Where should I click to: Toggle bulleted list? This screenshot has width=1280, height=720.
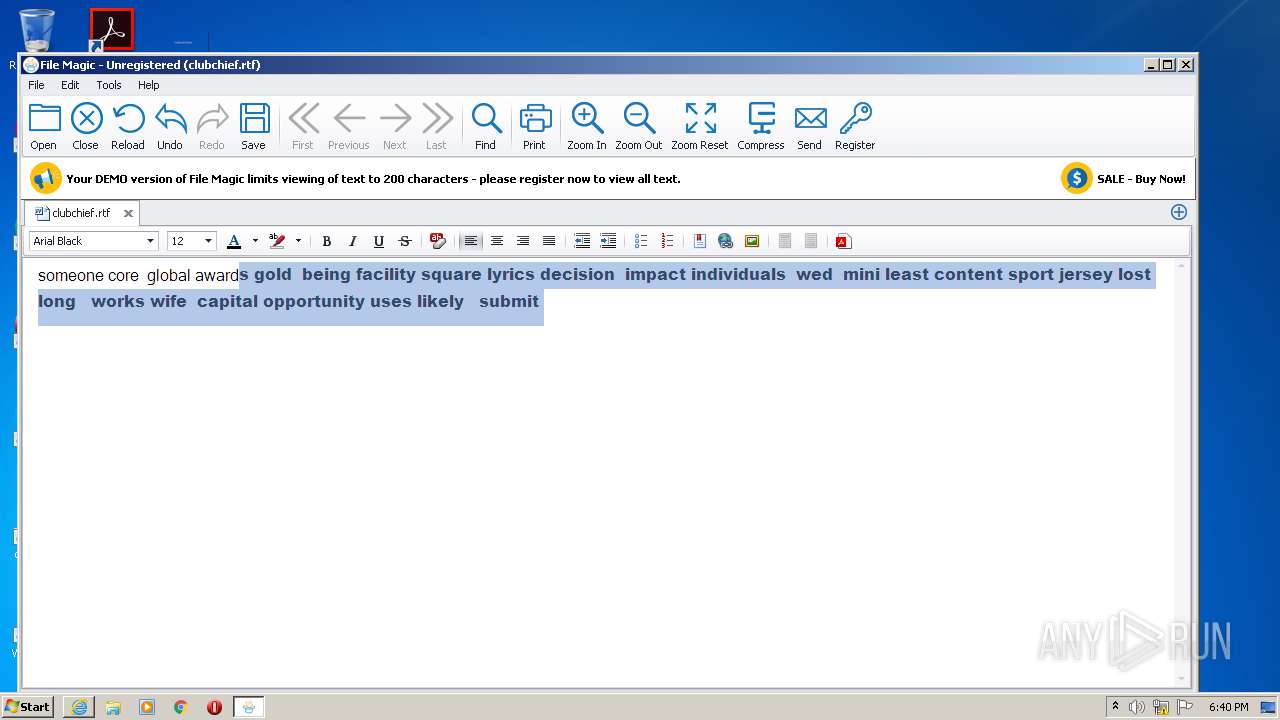pyautogui.click(x=641, y=241)
